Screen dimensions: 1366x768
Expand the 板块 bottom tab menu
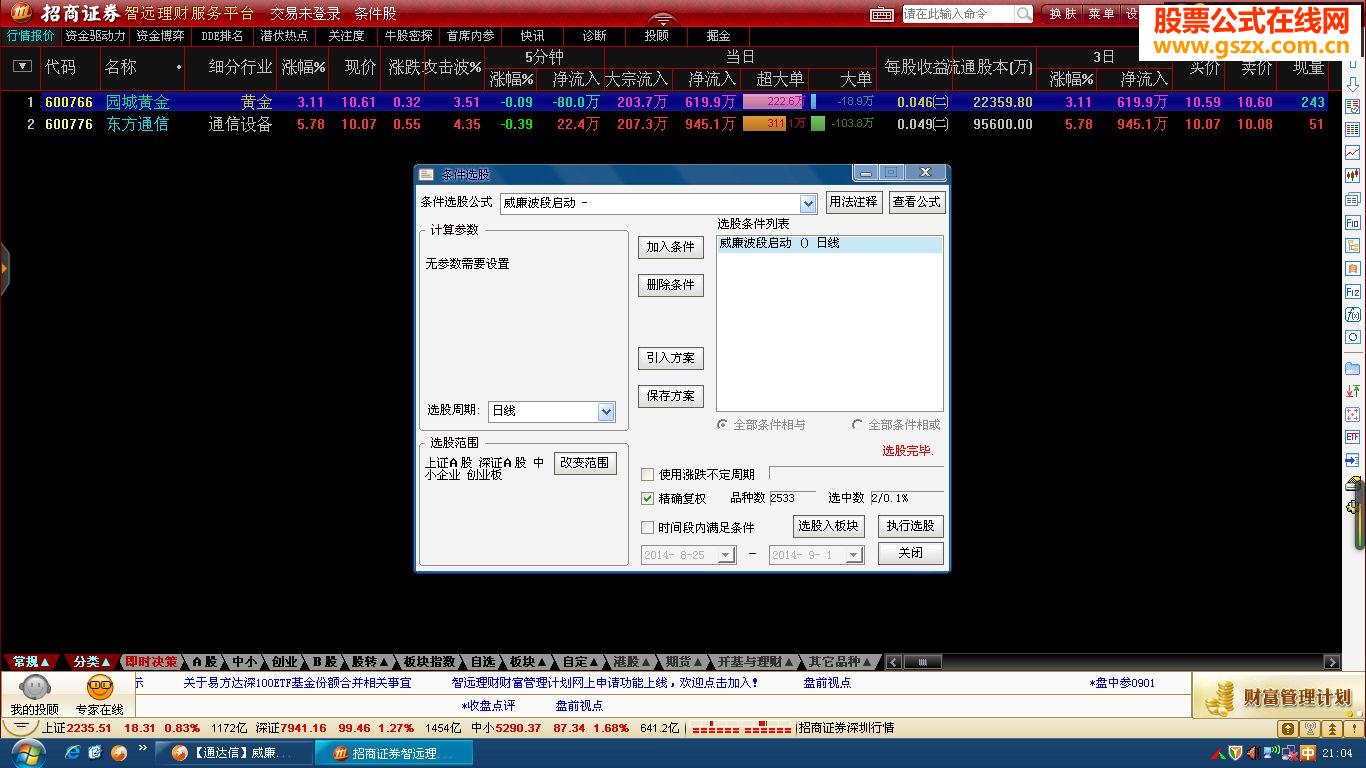click(x=529, y=662)
